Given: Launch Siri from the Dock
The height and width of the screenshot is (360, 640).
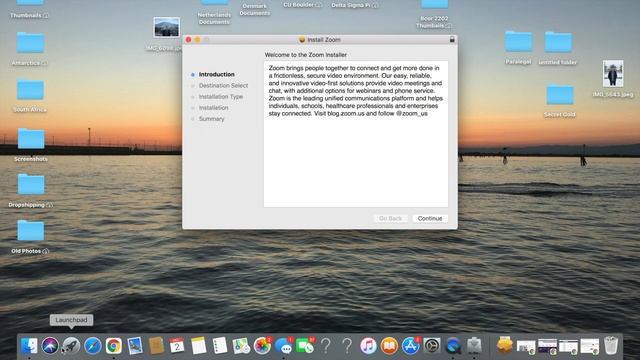Looking at the screenshot, I should click(x=50, y=346).
